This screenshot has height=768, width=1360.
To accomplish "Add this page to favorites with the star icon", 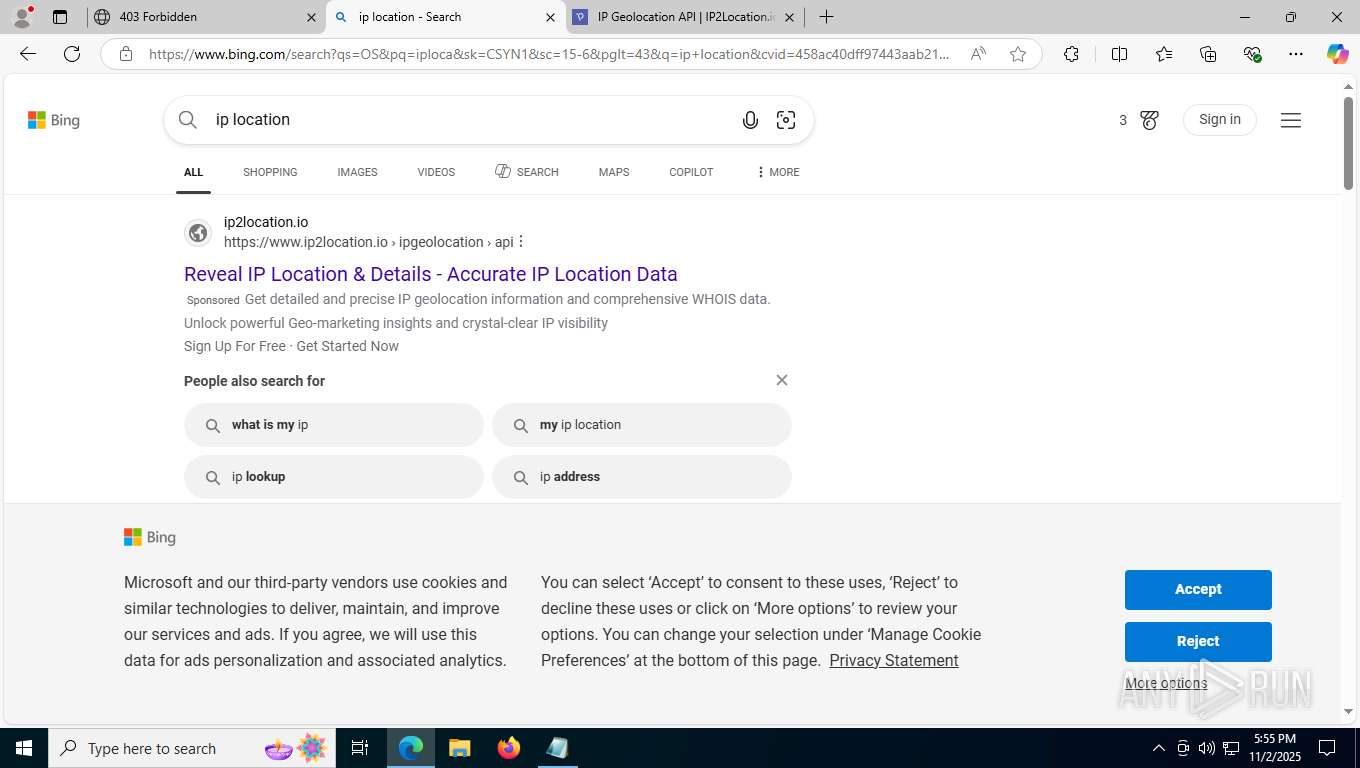I will (1018, 54).
